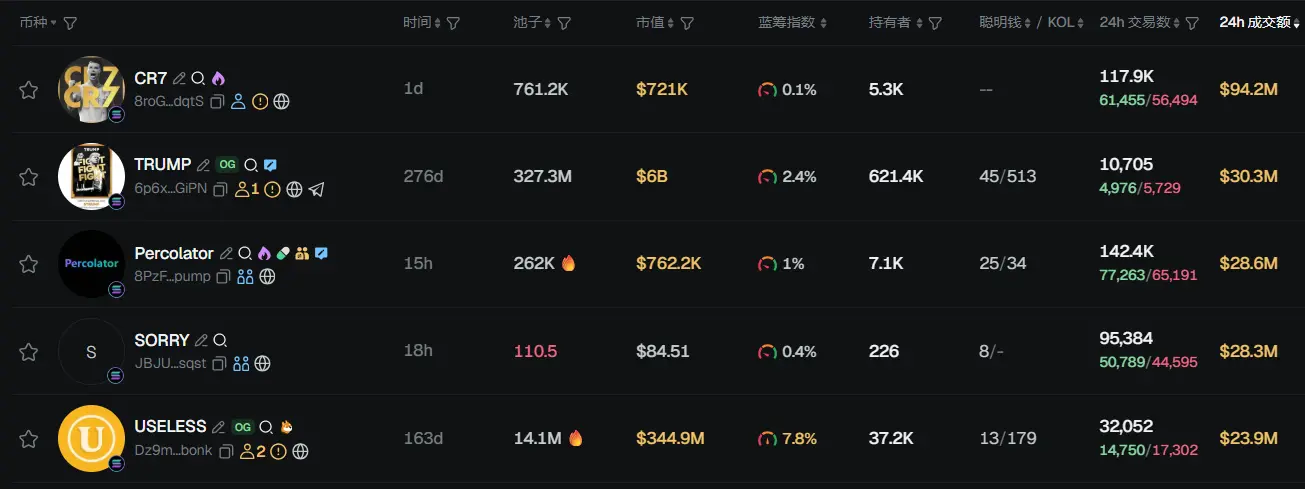Click the CR7 warning alert icon
The width and height of the screenshot is (1305, 489).
click(260, 101)
